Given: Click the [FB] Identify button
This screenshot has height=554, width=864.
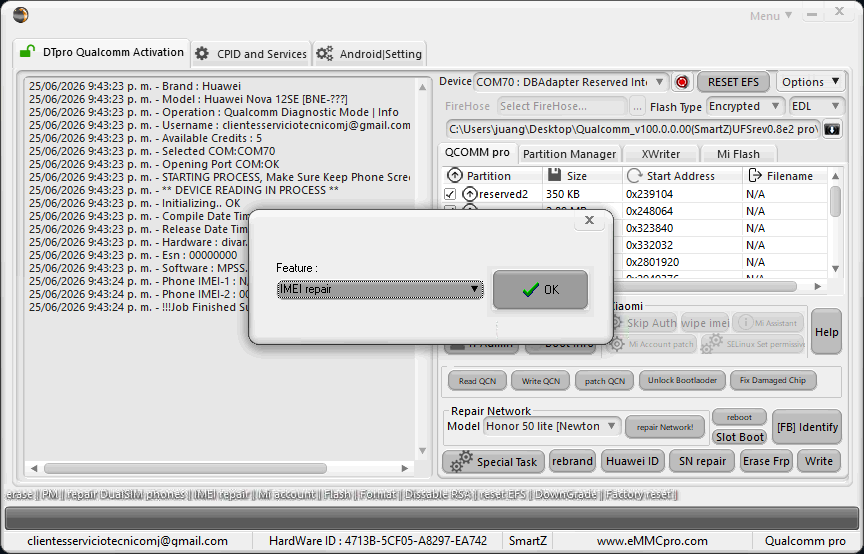Looking at the screenshot, I should coord(807,427).
